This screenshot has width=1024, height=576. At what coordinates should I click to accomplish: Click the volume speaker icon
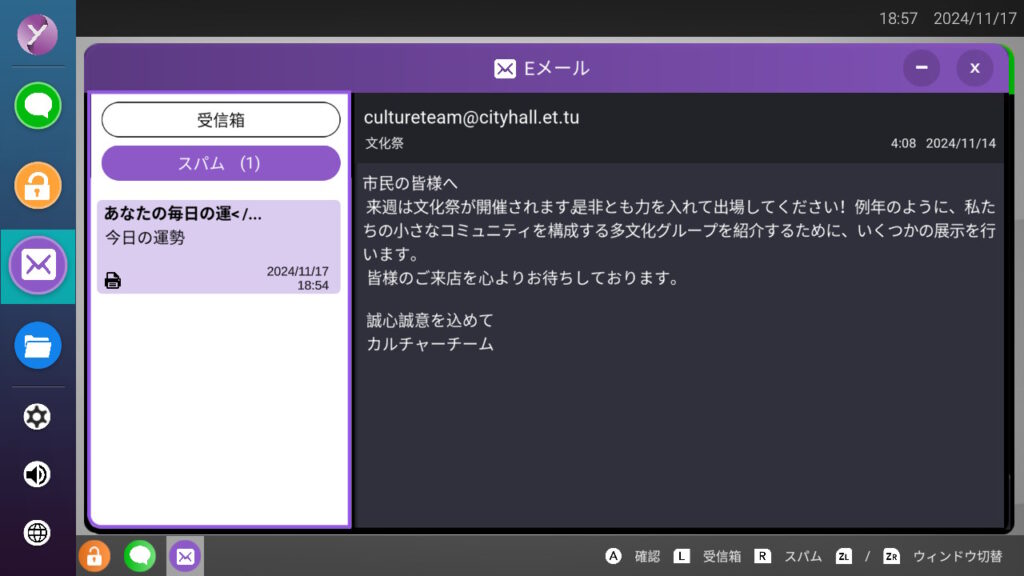[37, 475]
